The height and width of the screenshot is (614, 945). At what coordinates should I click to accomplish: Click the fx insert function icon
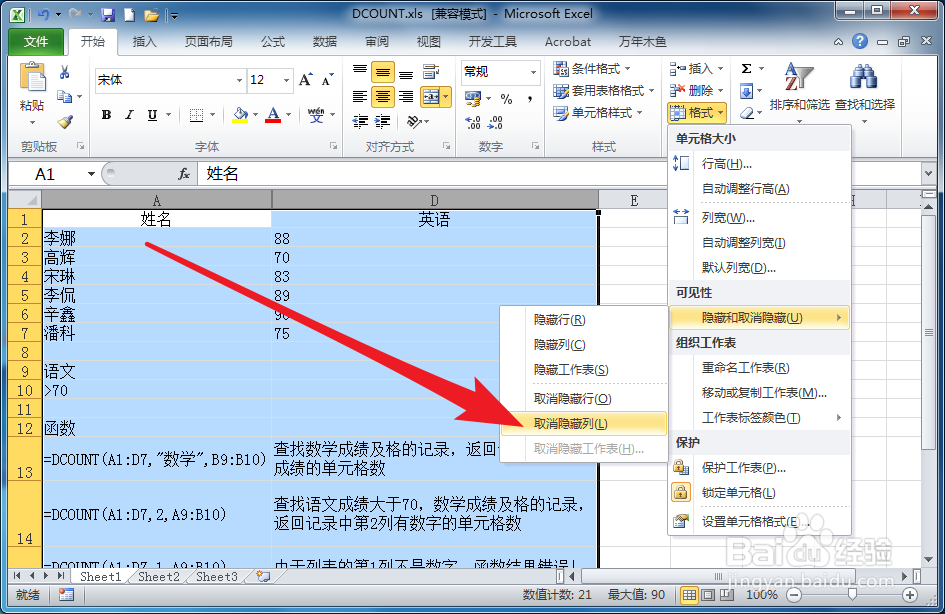coord(184,174)
